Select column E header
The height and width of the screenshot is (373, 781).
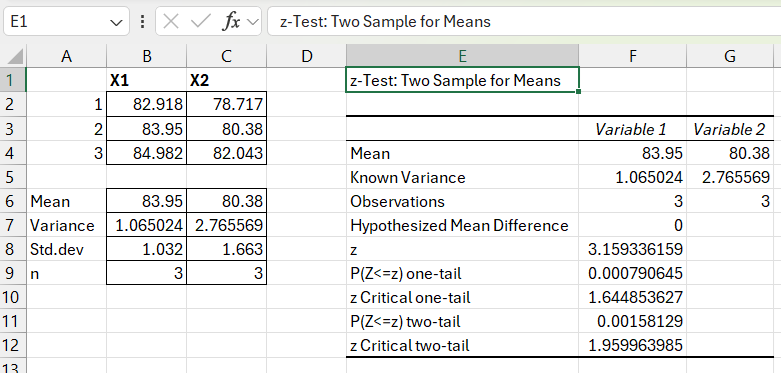click(462, 56)
